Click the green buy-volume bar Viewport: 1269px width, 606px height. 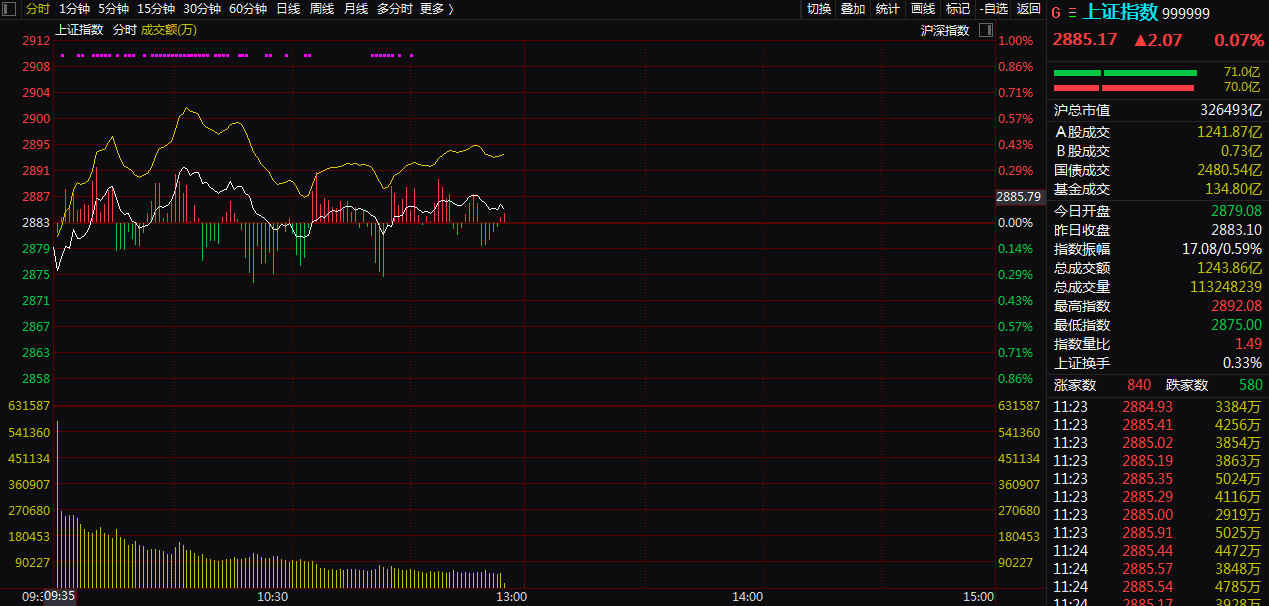(x=1125, y=73)
